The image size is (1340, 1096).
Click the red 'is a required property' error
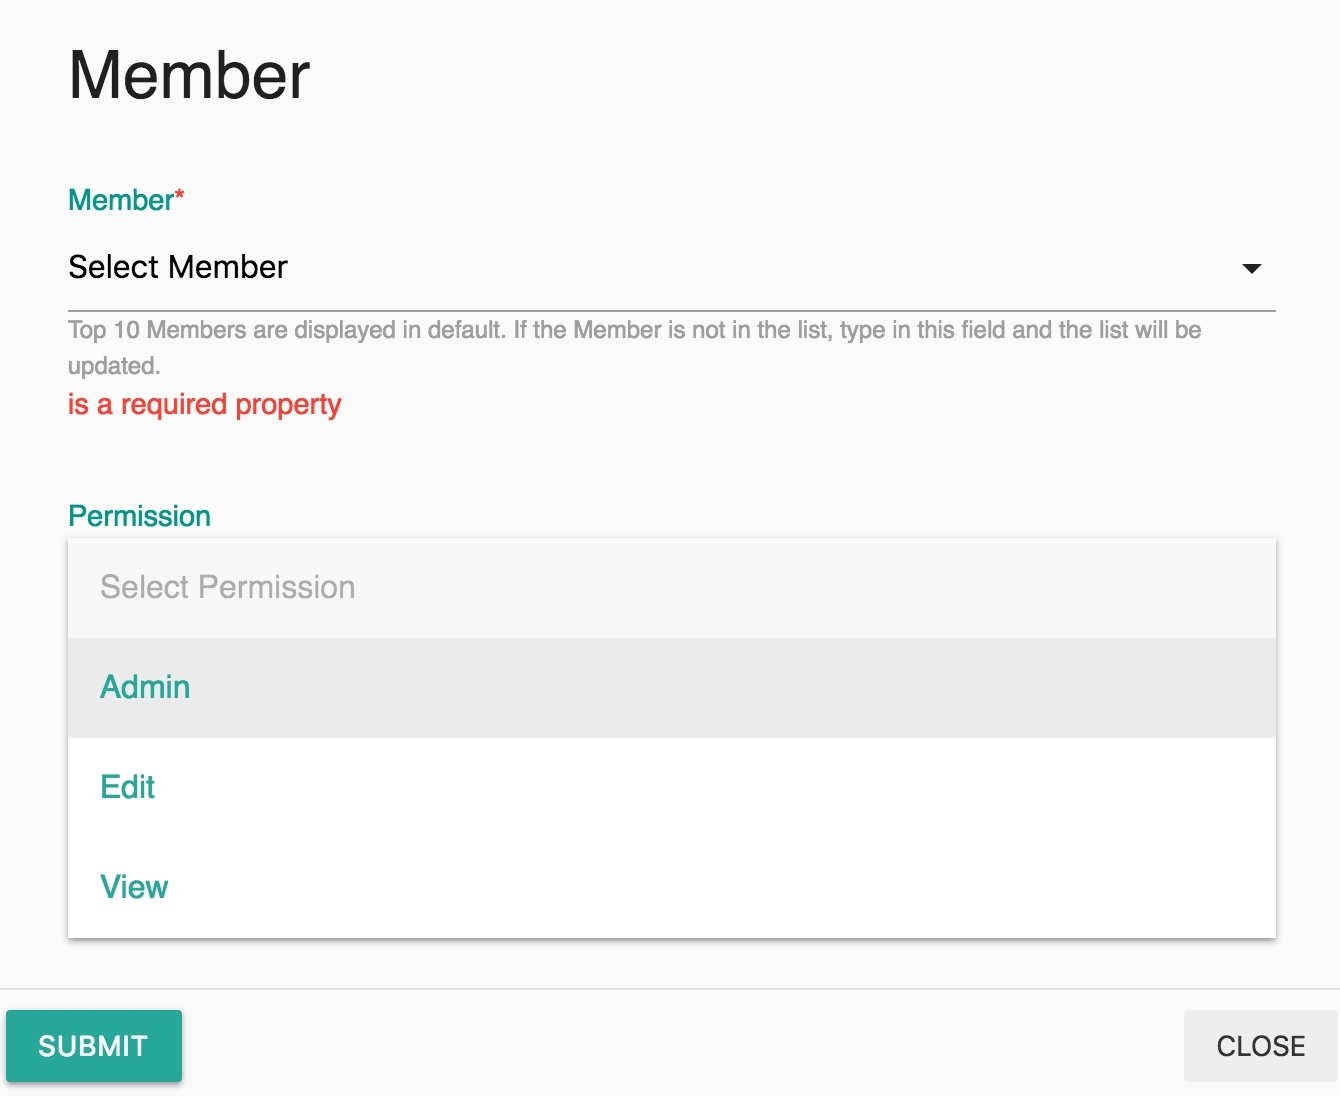point(205,405)
